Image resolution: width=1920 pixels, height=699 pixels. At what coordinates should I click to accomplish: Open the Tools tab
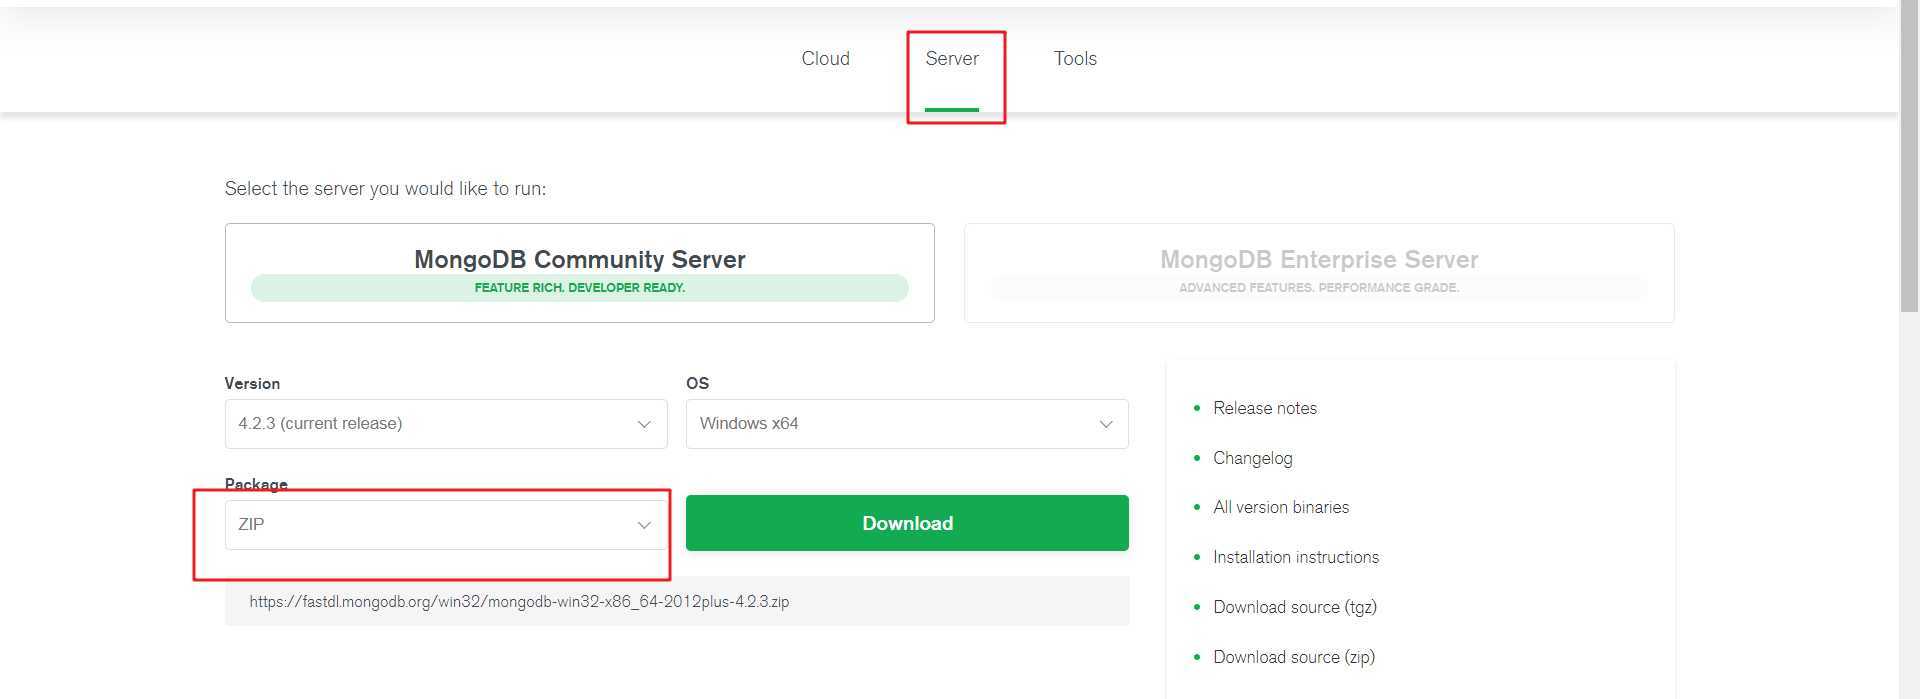pos(1075,59)
